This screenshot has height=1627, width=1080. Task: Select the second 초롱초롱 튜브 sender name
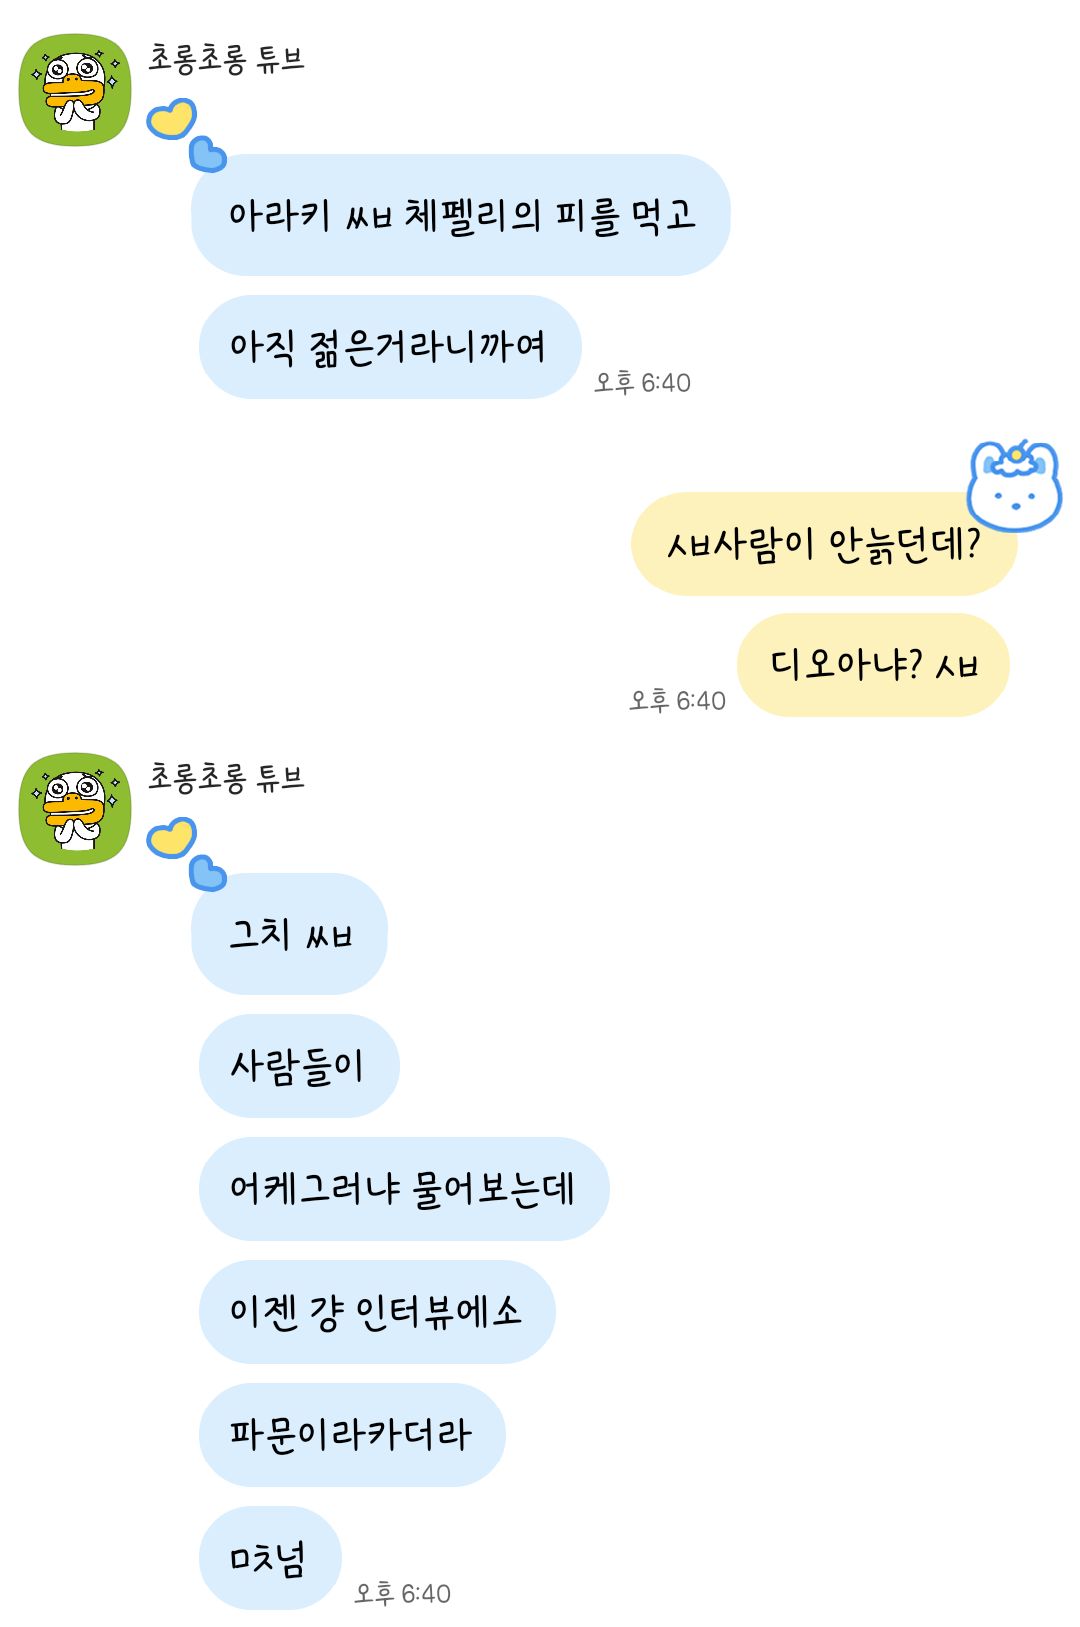click(x=226, y=777)
